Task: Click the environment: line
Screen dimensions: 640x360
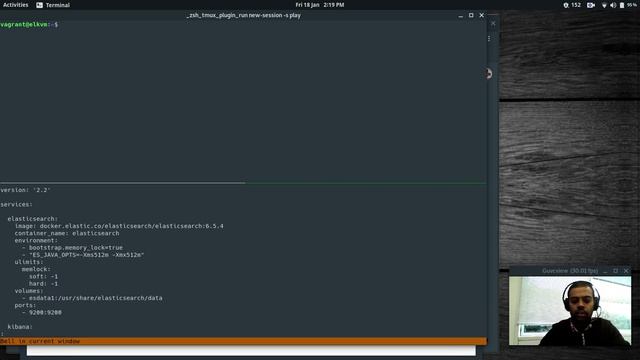Action: (x=36, y=240)
